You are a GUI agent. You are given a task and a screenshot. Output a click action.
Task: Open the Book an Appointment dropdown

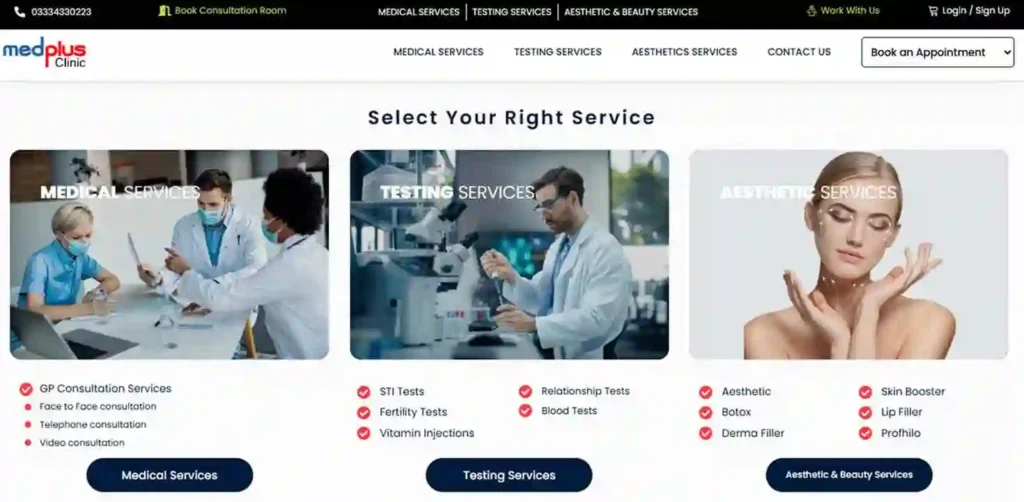pyautogui.click(x=937, y=52)
